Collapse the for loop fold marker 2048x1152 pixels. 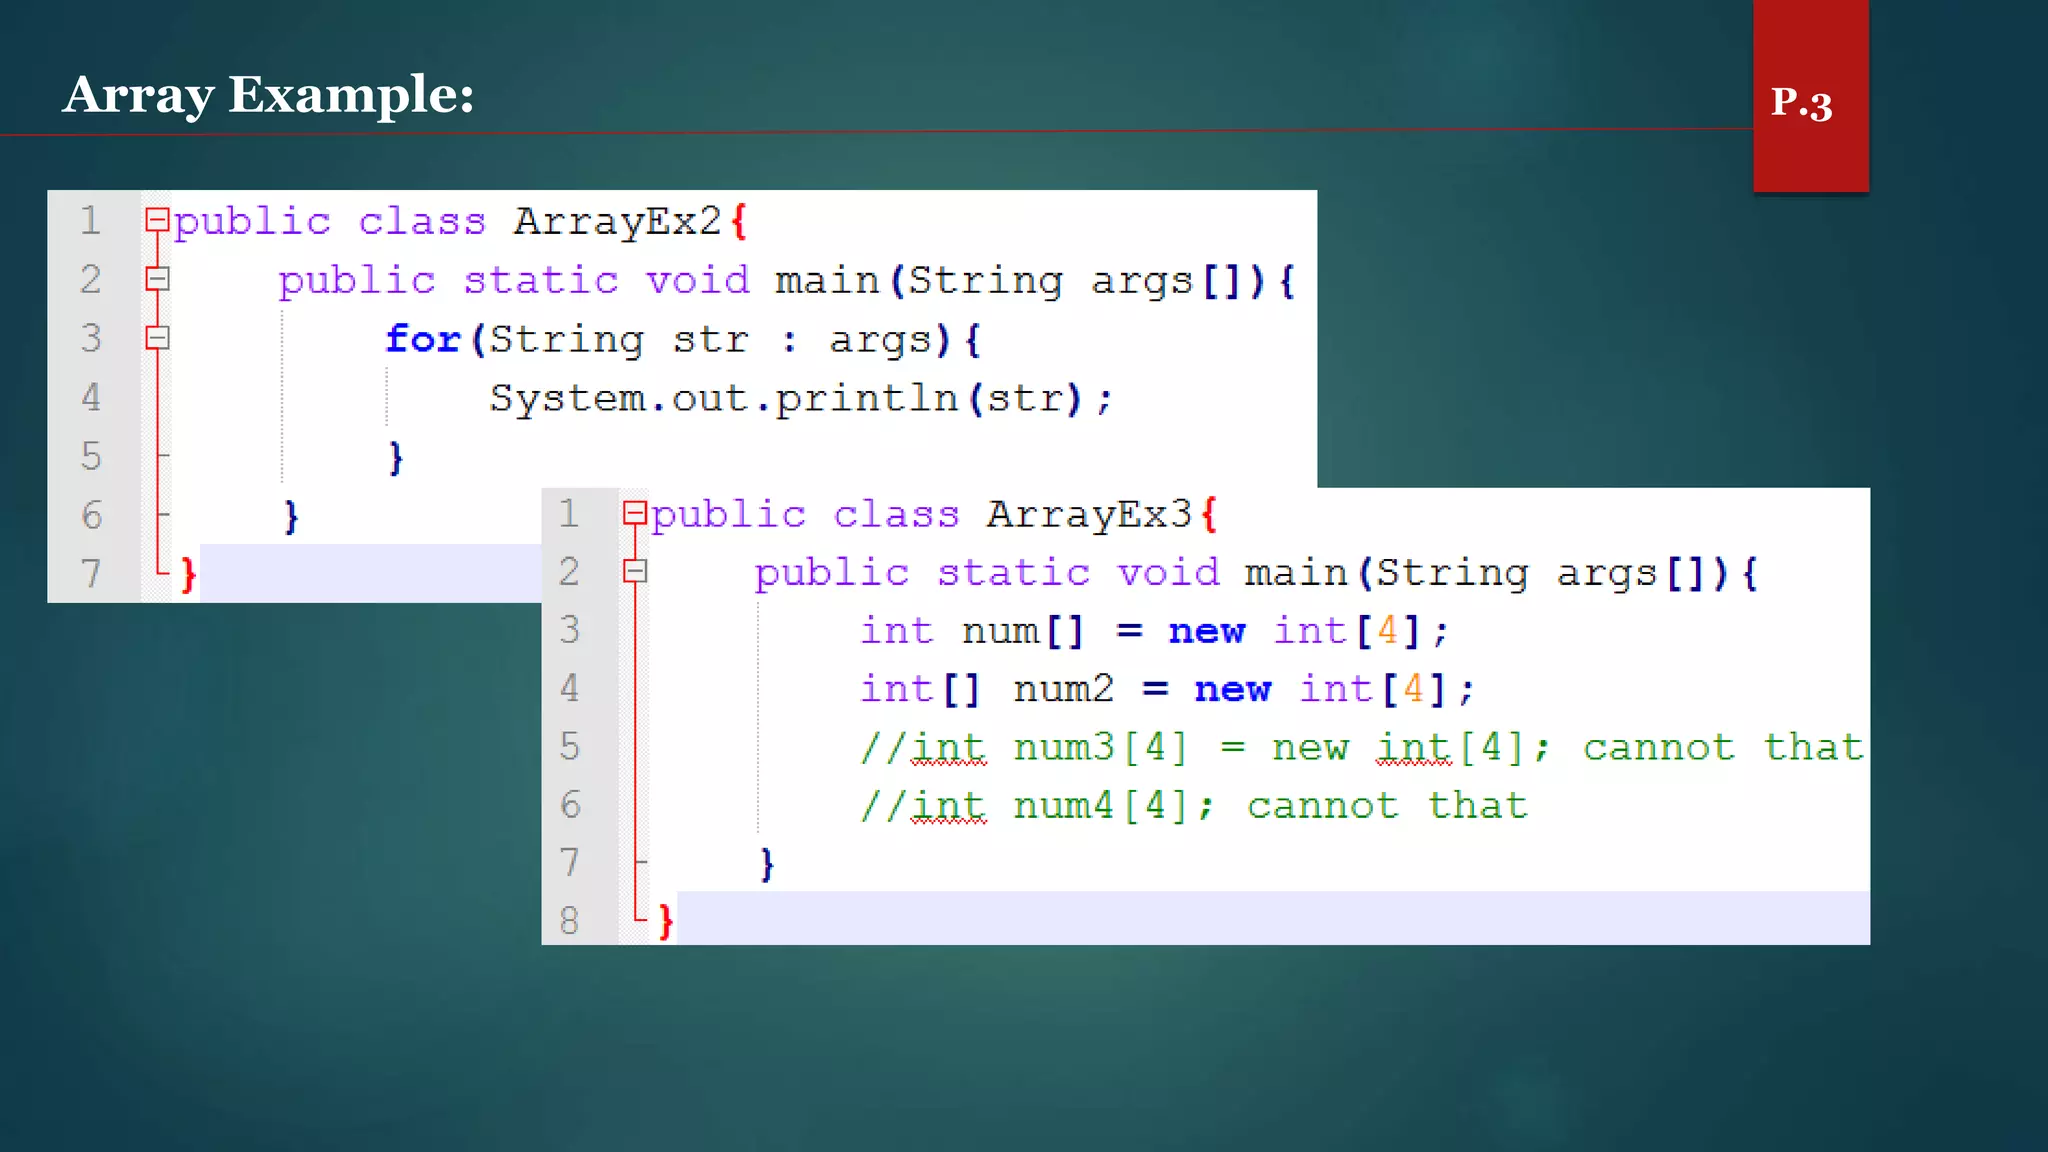pyautogui.click(x=157, y=338)
